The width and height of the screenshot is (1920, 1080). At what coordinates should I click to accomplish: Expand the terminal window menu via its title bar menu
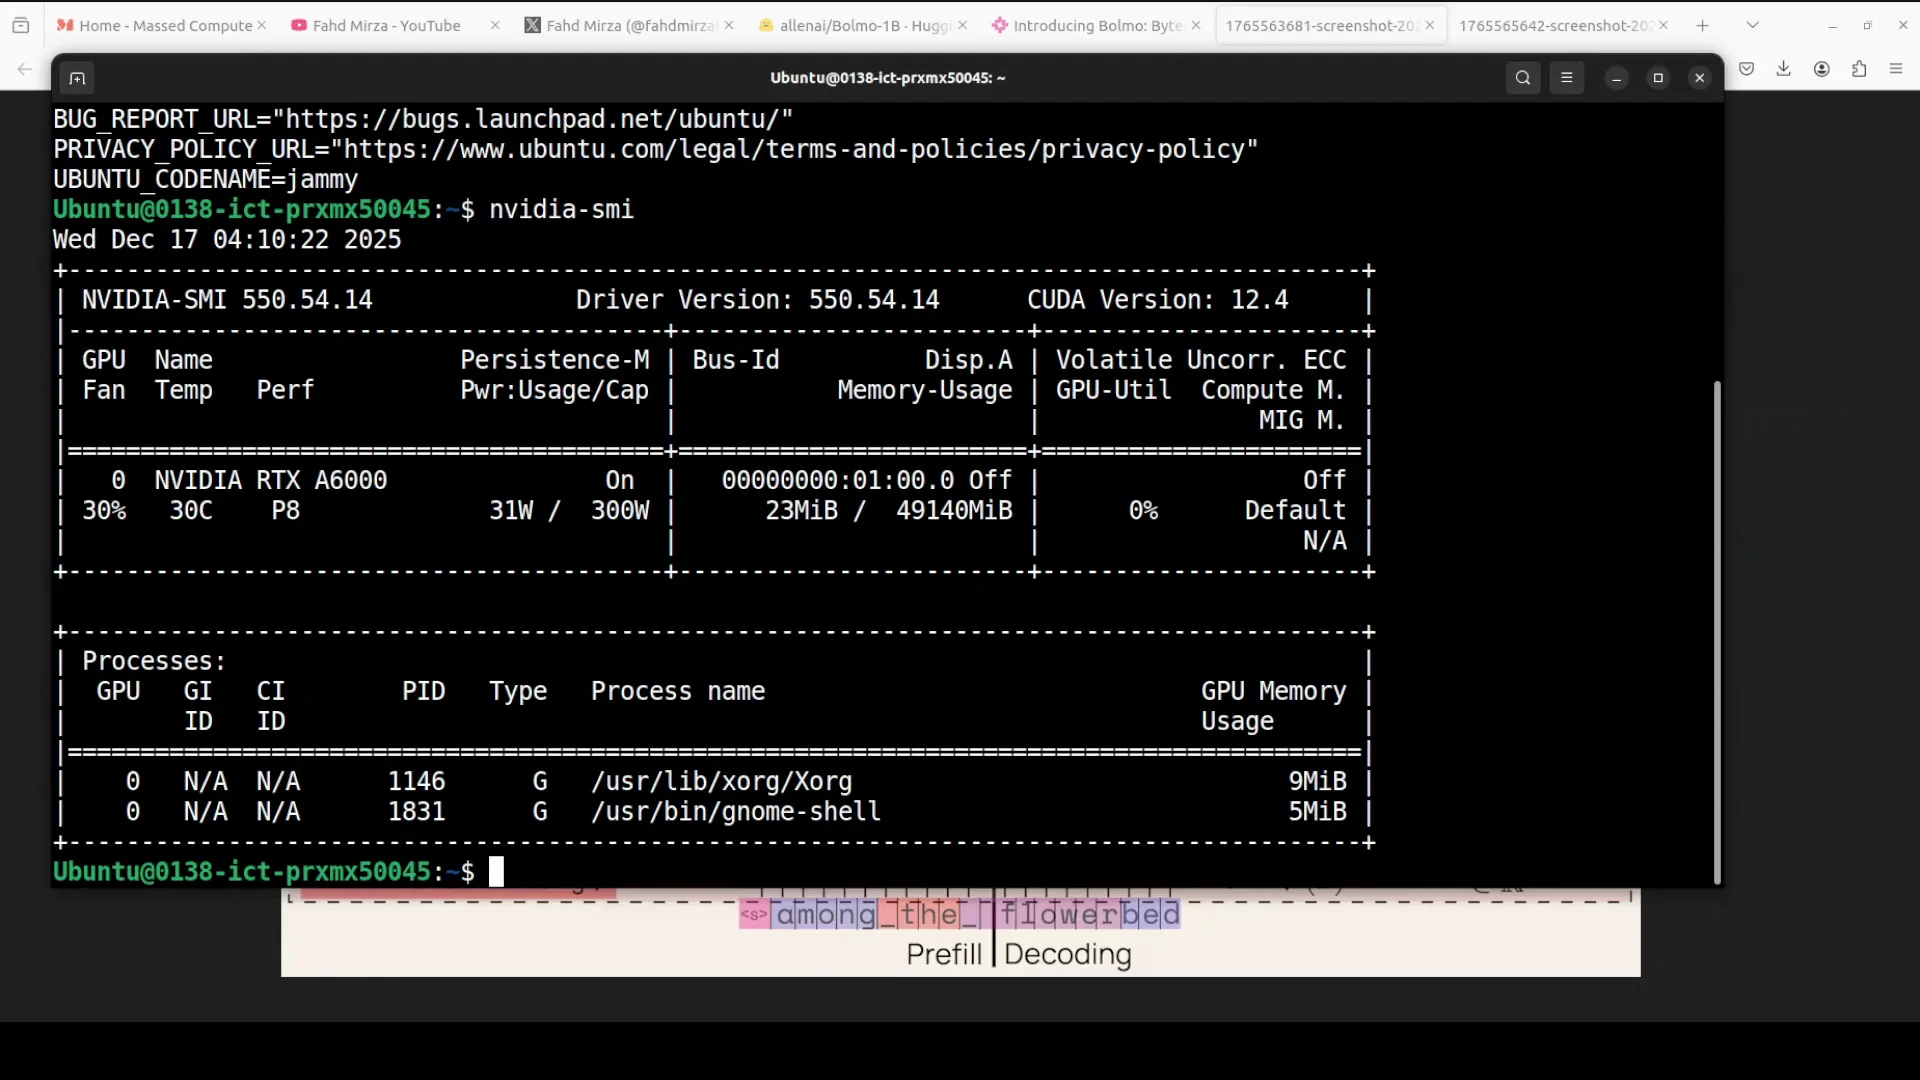[887, 77]
